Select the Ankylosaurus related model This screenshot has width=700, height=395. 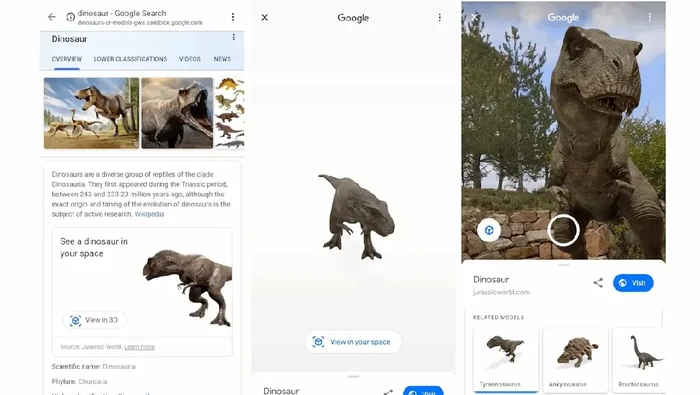coord(575,360)
